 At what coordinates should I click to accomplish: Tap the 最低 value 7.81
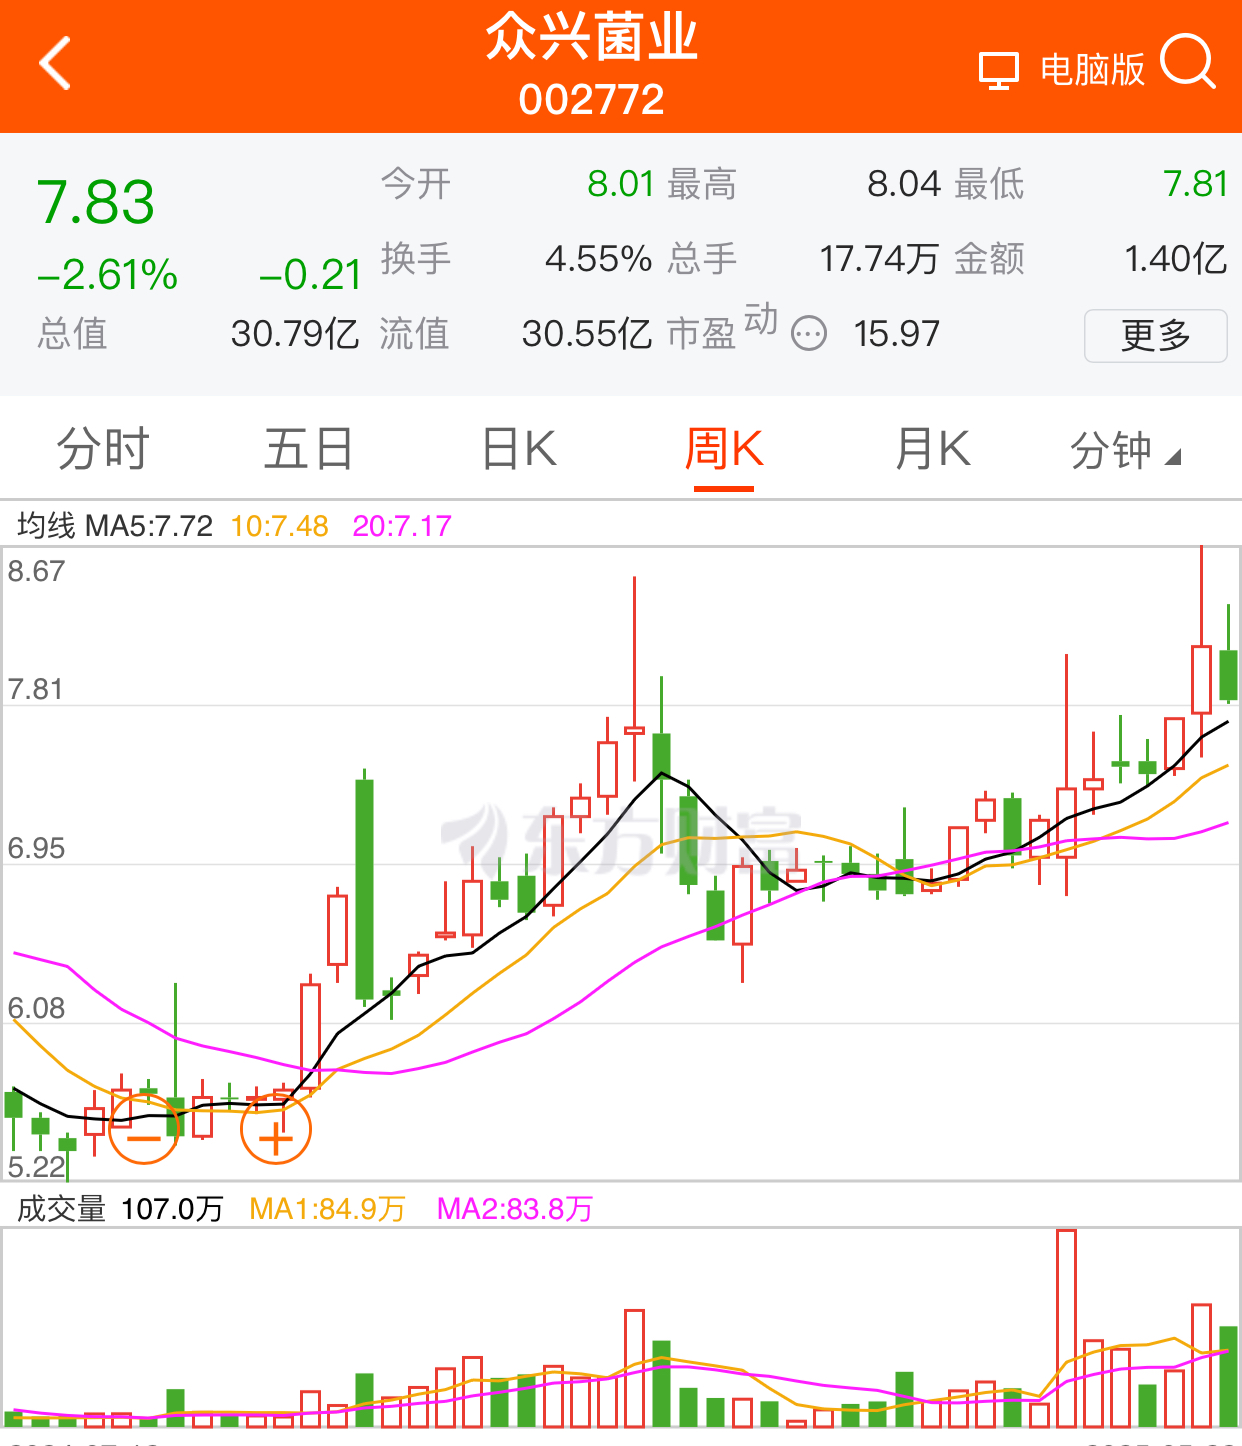[x=1195, y=184]
